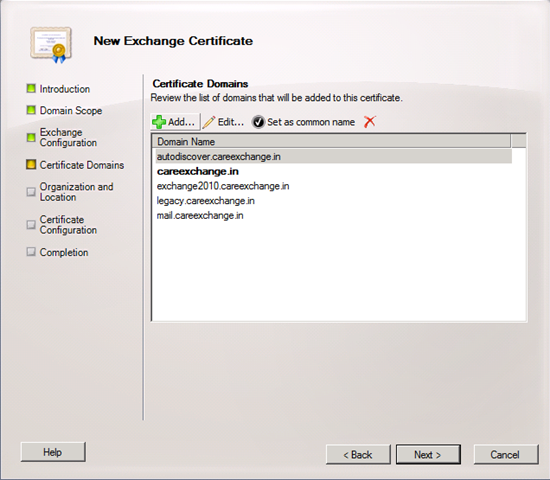Screen dimensions: 550x480
Task: Click the Next button
Action: [x=428, y=455]
